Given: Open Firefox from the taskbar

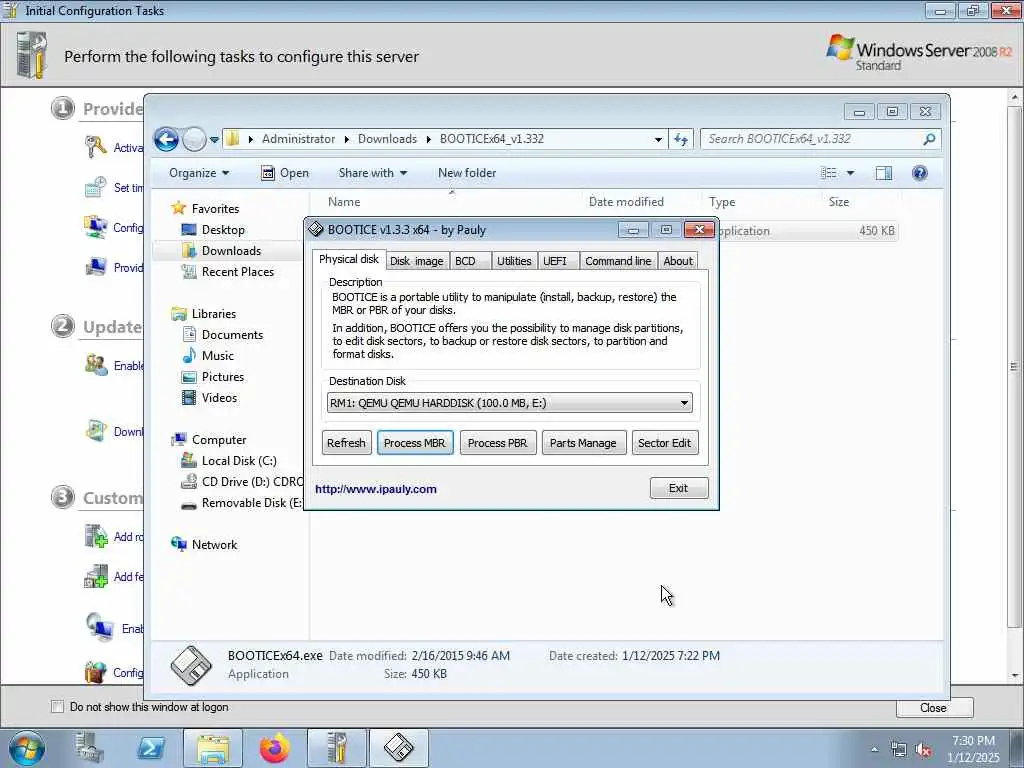Looking at the screenshot, I should (x=275, y=748).
